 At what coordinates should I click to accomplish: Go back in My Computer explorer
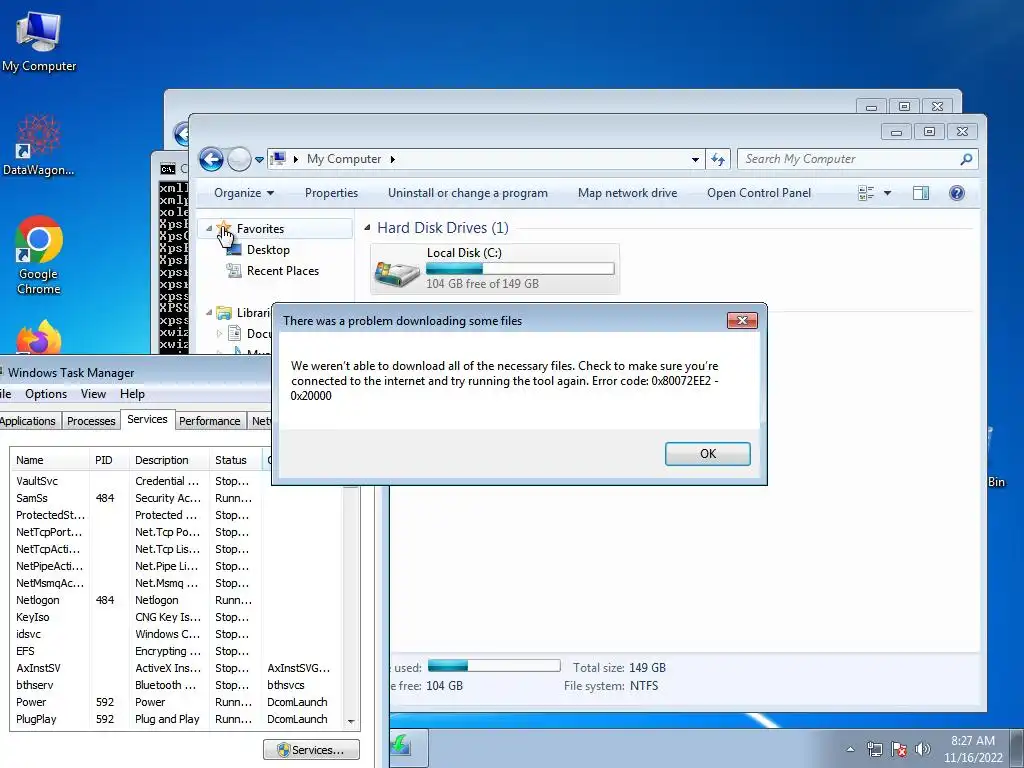211,159
